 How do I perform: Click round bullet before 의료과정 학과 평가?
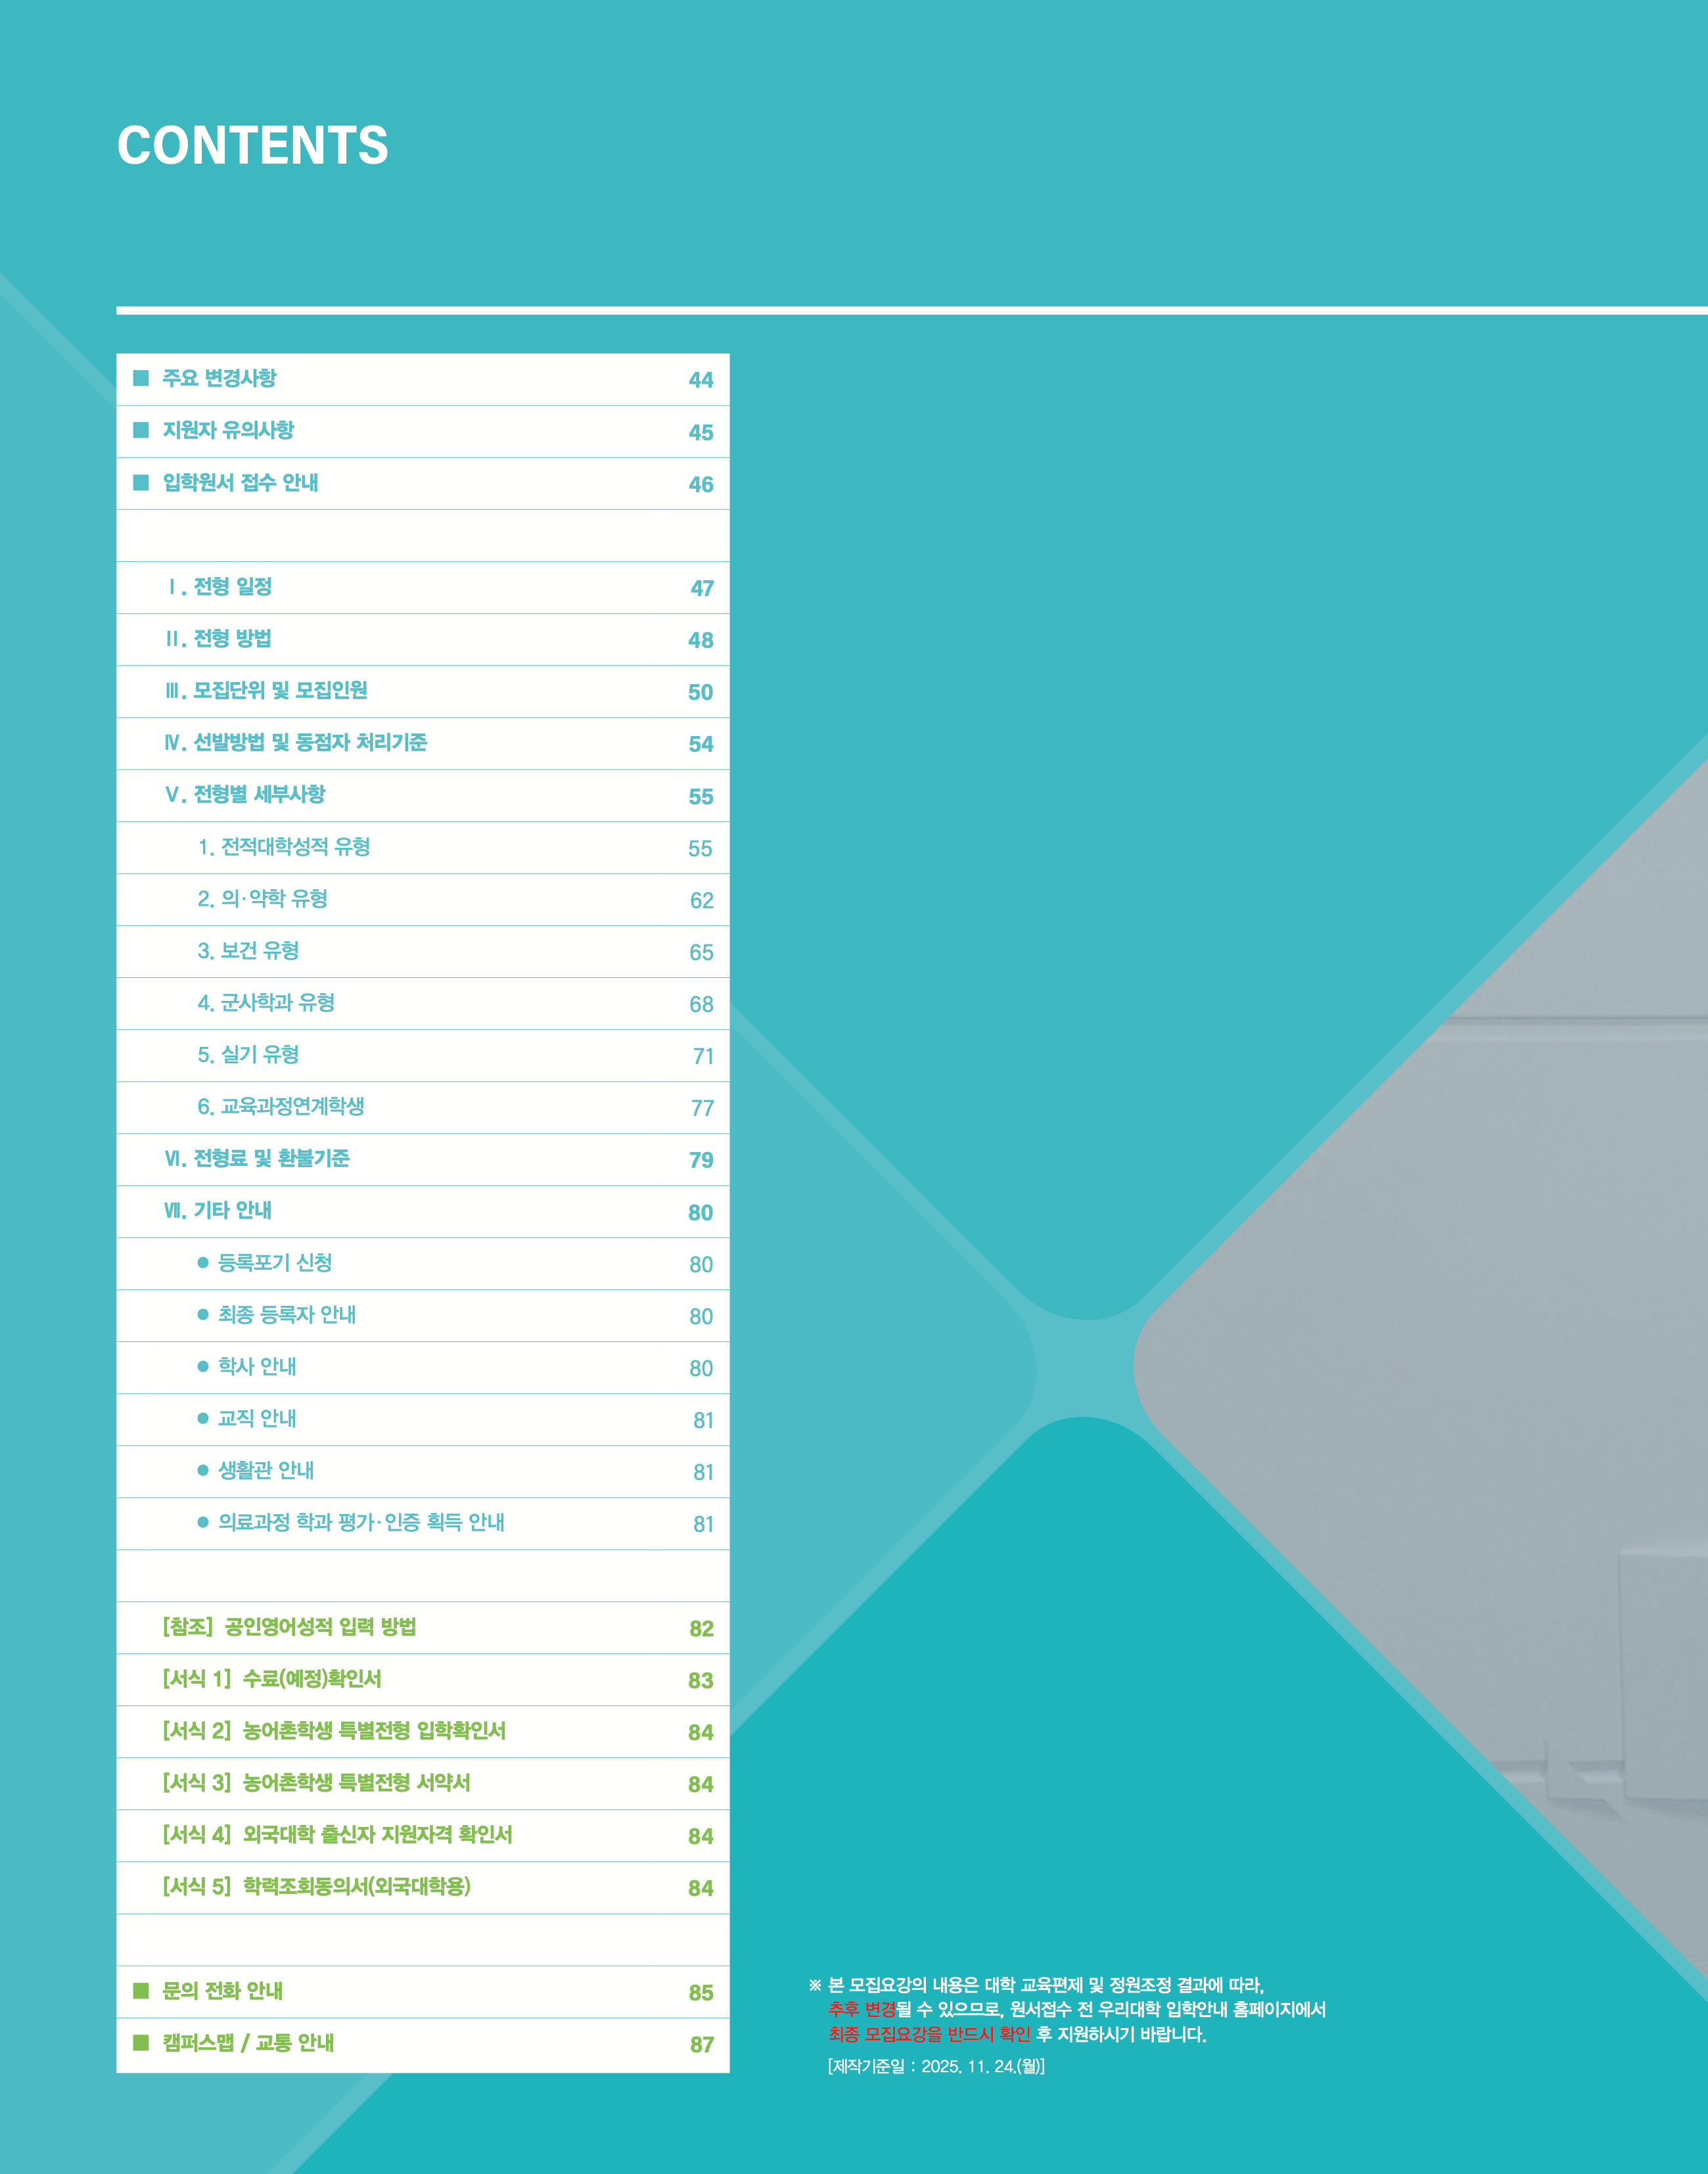point(203,1522)
